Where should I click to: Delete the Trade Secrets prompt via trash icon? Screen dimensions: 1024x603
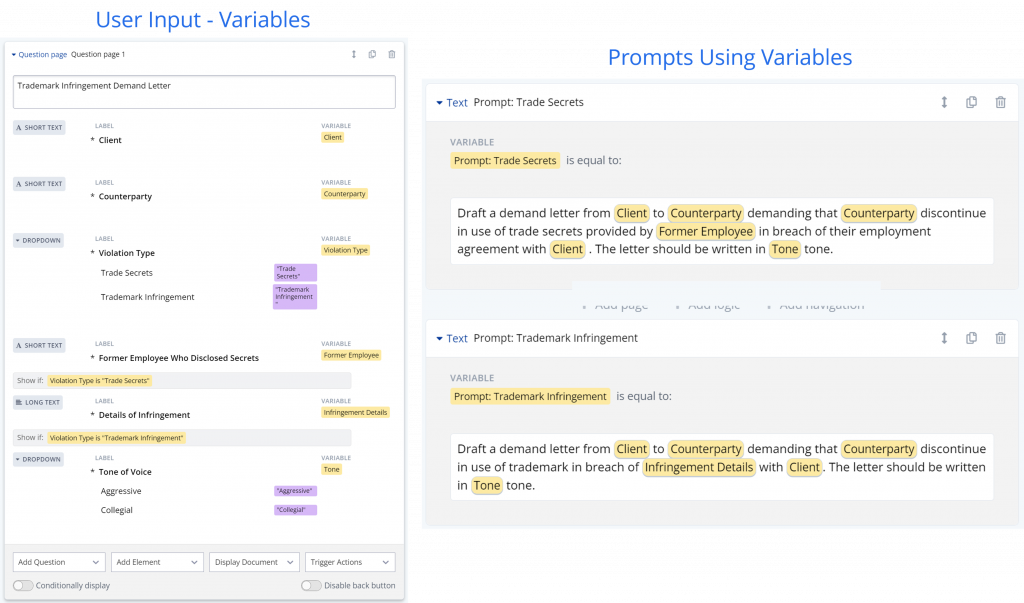(1000, 101)
